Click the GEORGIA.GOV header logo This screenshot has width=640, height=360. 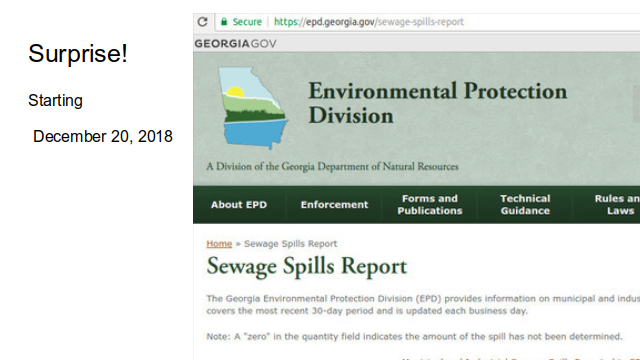[236, 44]
